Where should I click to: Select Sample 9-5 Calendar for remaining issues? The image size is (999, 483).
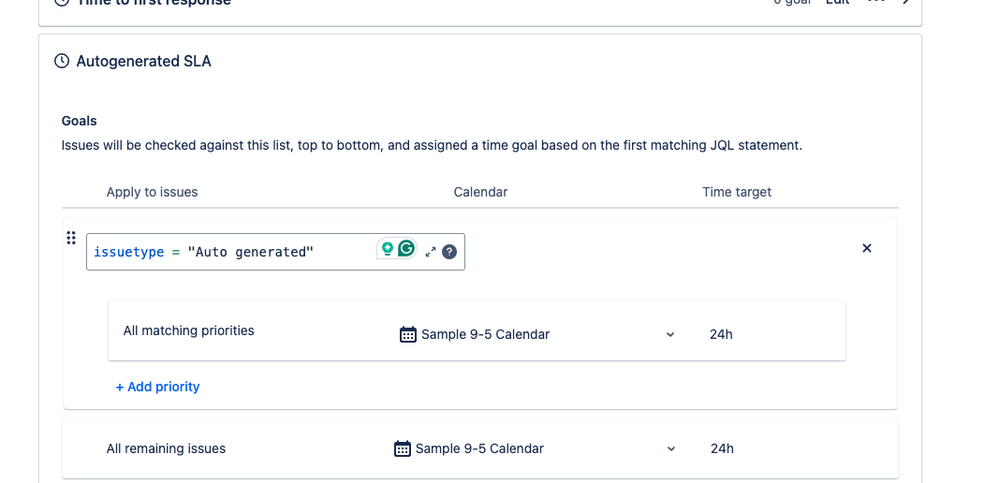(x=480, y=449)
